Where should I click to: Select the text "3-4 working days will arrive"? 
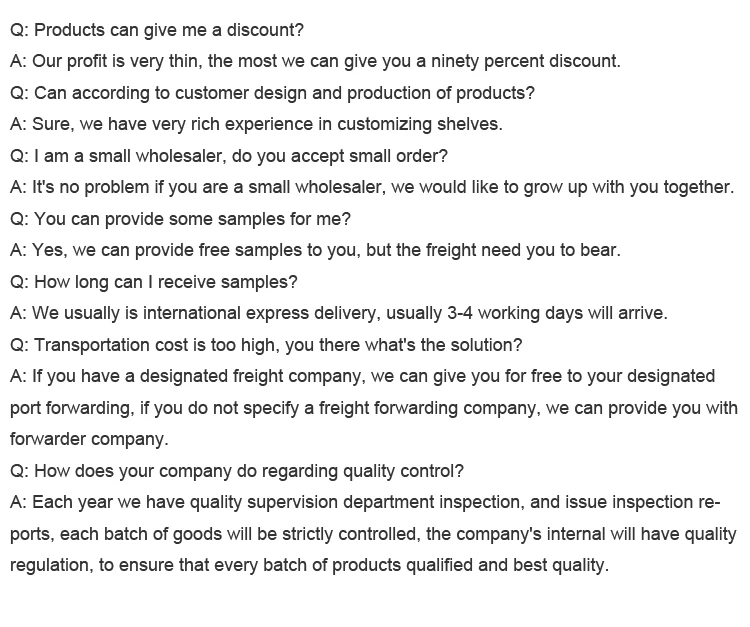[x=557, y=313]
